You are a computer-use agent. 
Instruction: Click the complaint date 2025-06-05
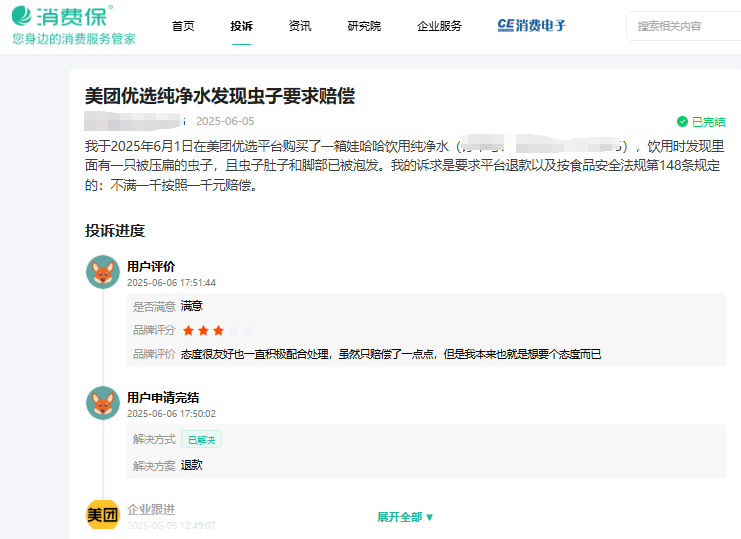tap(225, 121)
